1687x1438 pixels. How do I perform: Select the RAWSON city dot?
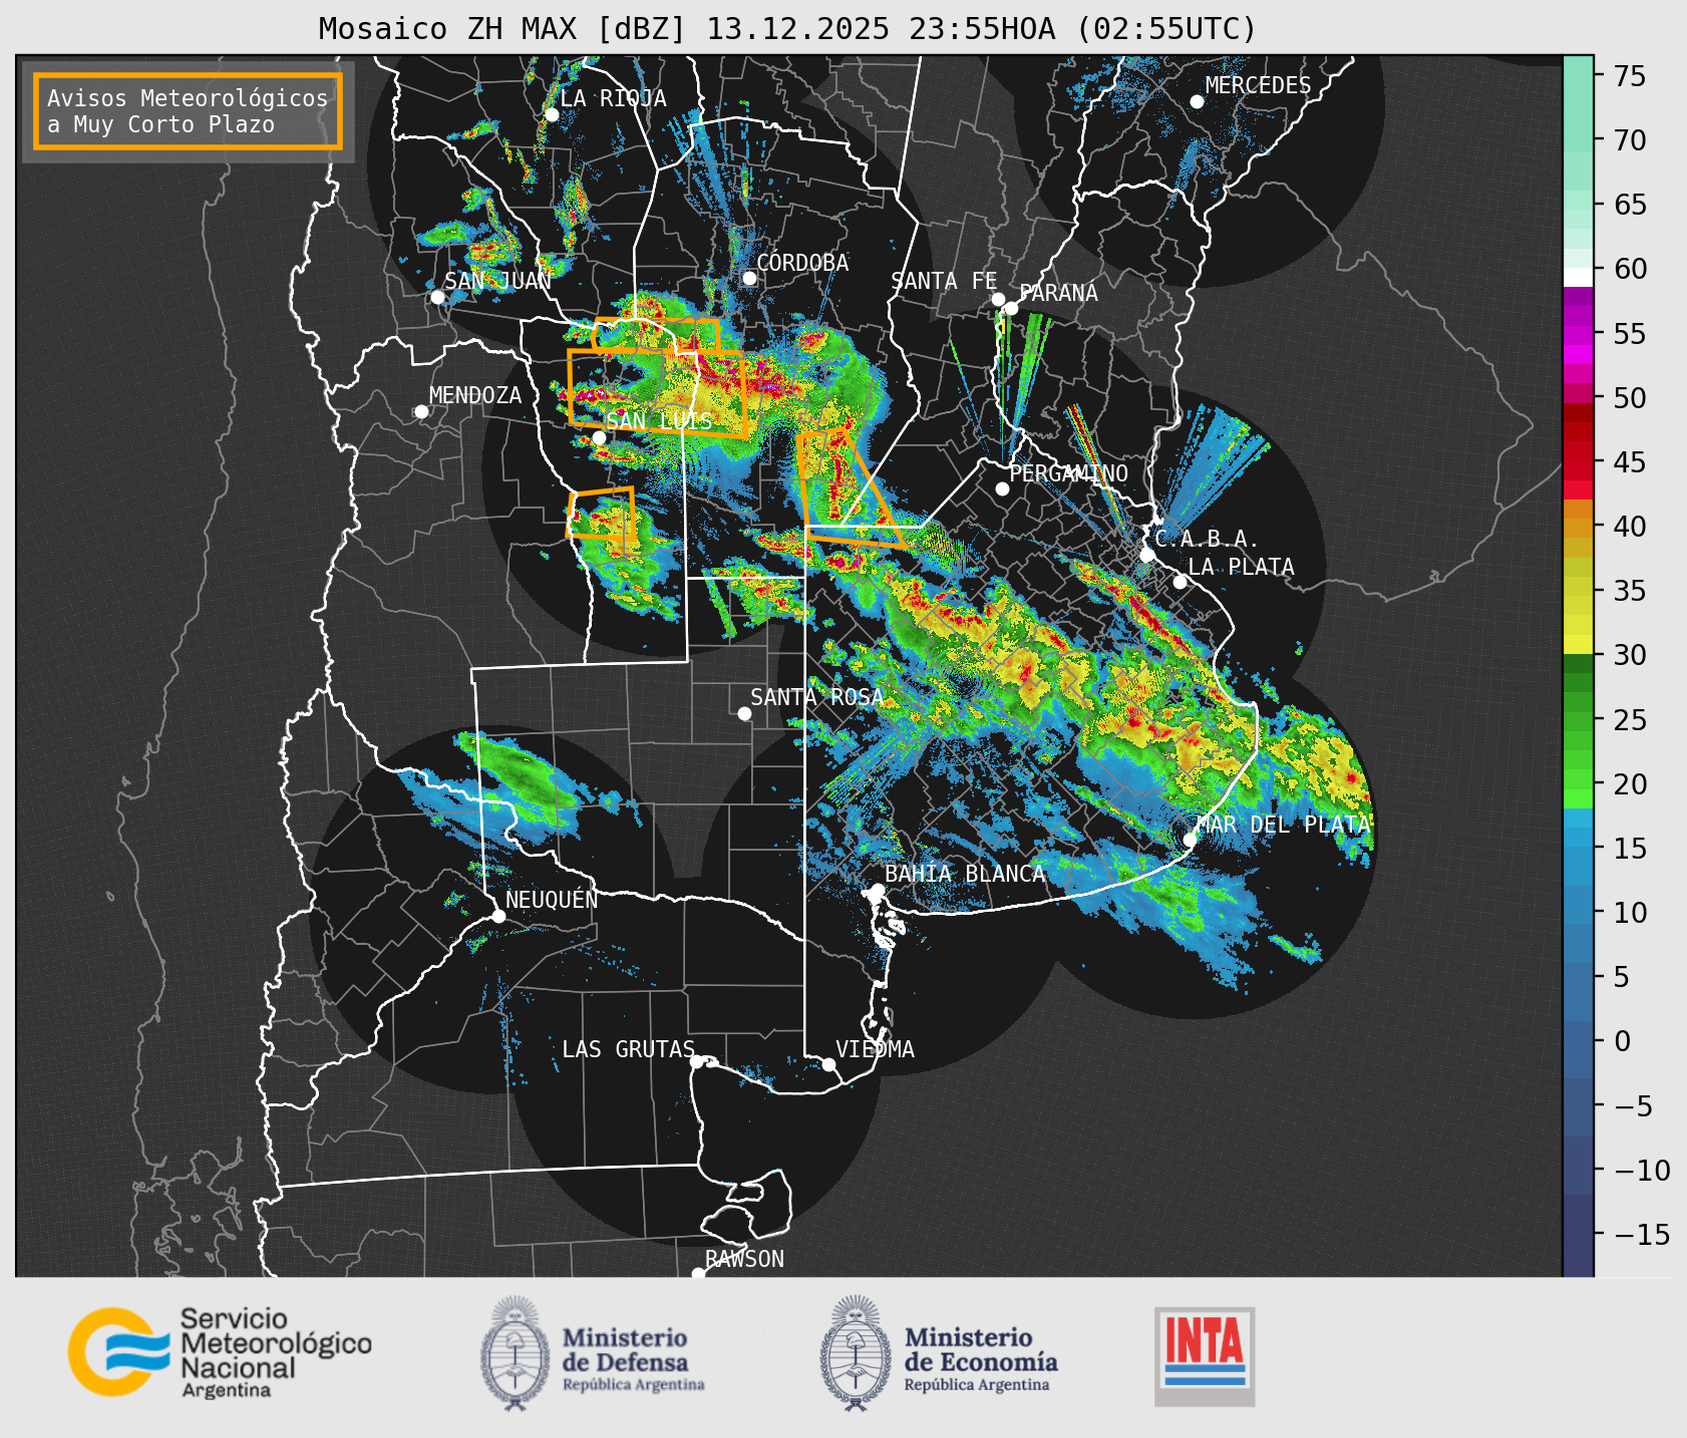pyautogui.click(x=698, y=1274)
